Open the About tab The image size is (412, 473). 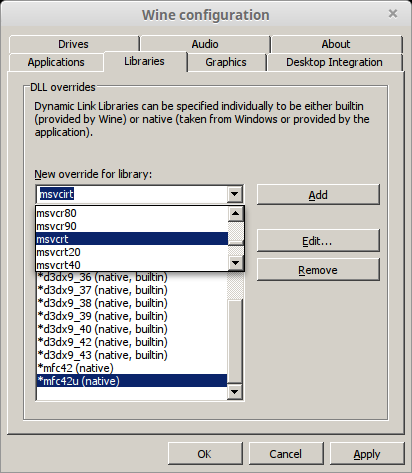336,44
